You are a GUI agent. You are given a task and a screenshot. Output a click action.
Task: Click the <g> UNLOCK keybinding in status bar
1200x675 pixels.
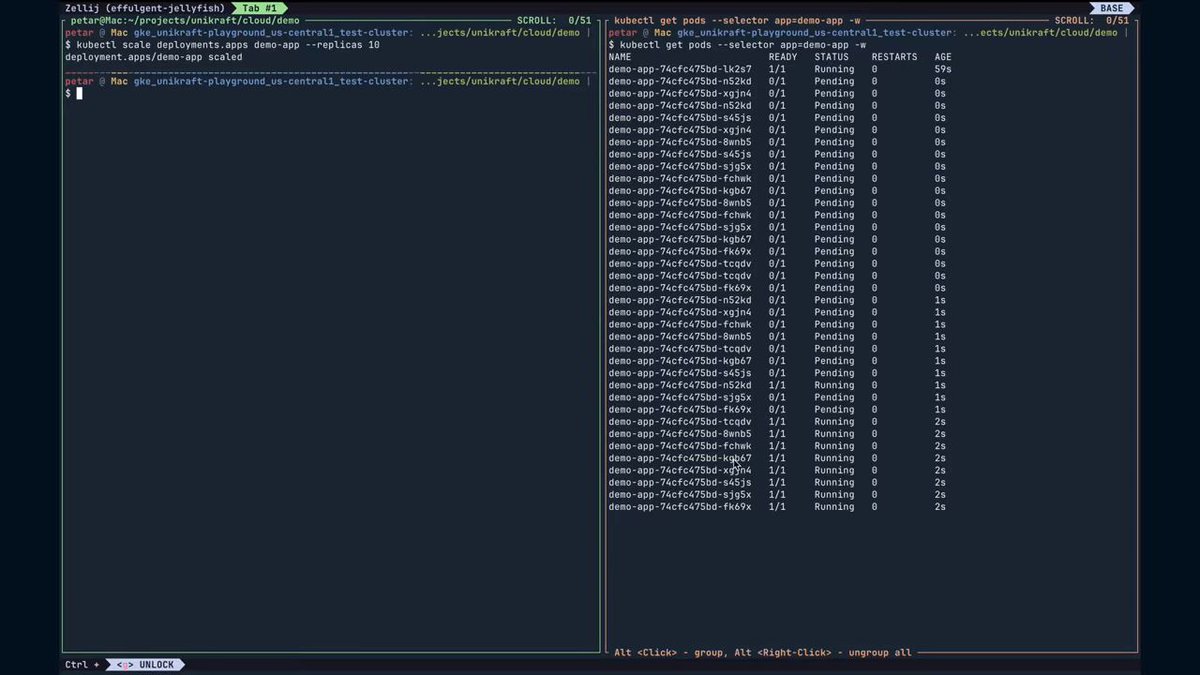(x=145, y=665)
